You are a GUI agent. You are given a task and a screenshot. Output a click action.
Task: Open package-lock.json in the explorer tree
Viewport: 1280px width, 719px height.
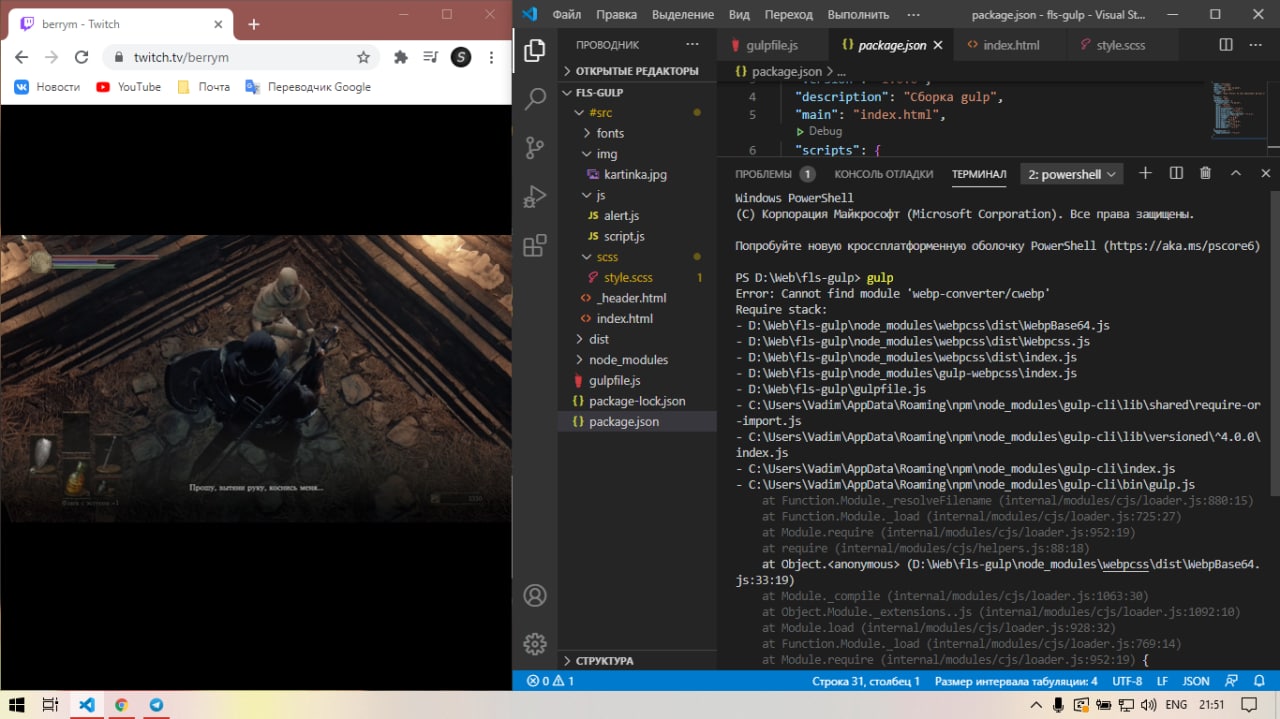[637, 401]
